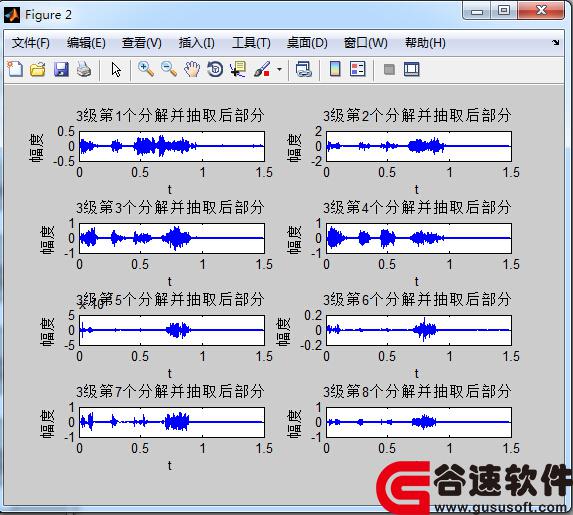Open the 查看(V) menu

pos(142,43)
